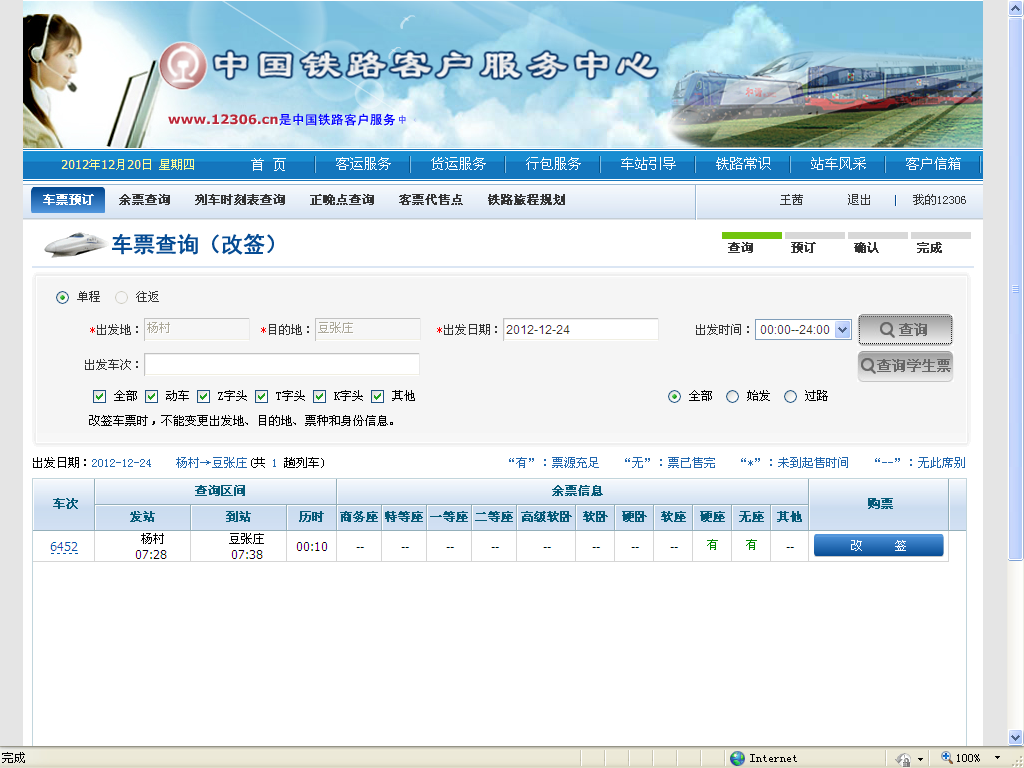
Task: Click the 无座 availability cell 有
Action: point(751,545)
